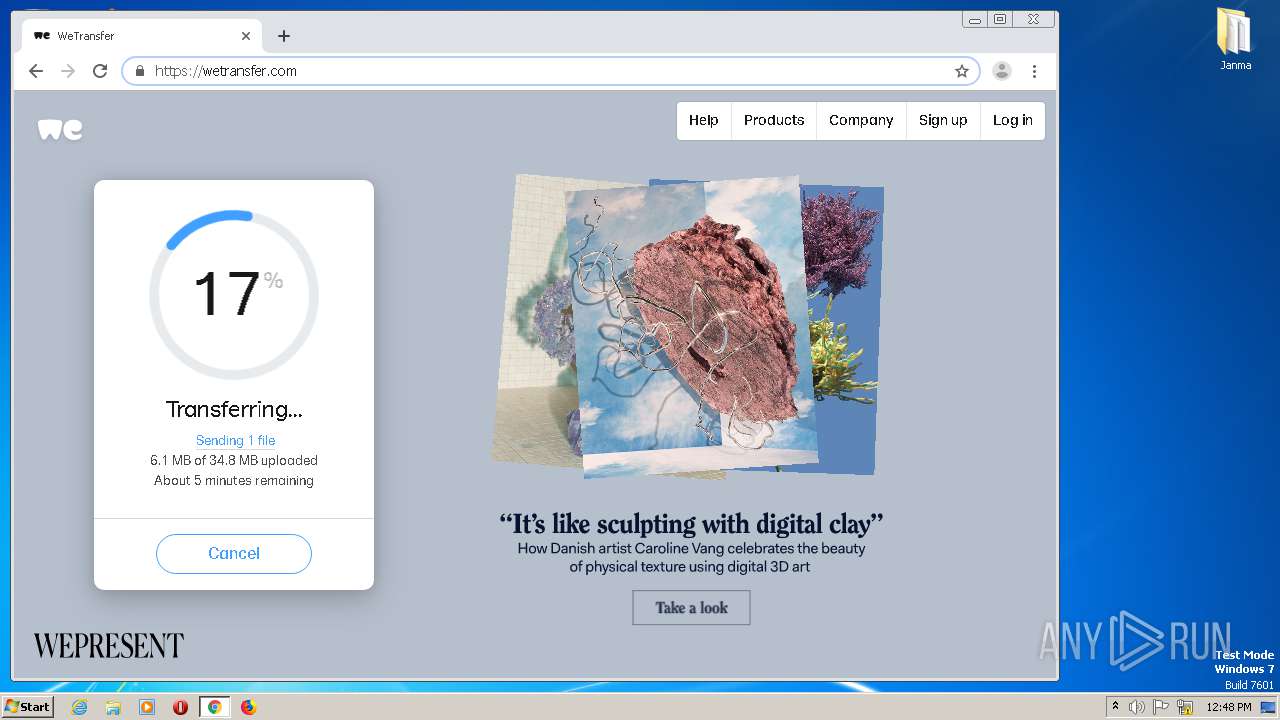Bookmark this page with the star icon
Viewport: 1280px width, 720px height.
pyautogui.click(x=962, y=71)
